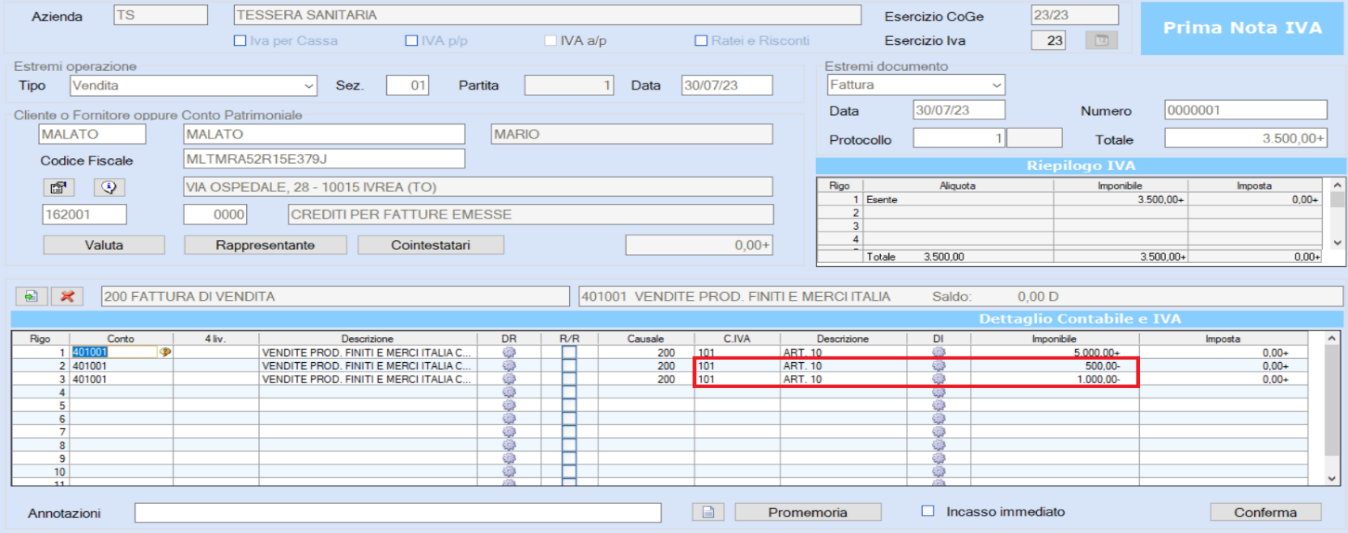Click the note icon next to Annotazioni field

point(708,512)
